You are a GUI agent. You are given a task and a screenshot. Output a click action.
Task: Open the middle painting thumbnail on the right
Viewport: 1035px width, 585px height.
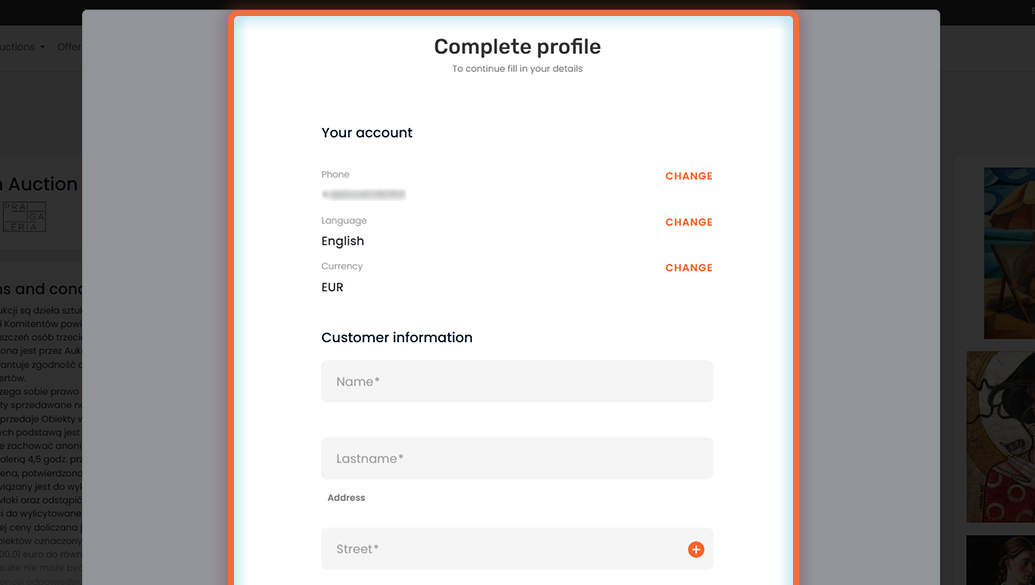point(1001,436)
